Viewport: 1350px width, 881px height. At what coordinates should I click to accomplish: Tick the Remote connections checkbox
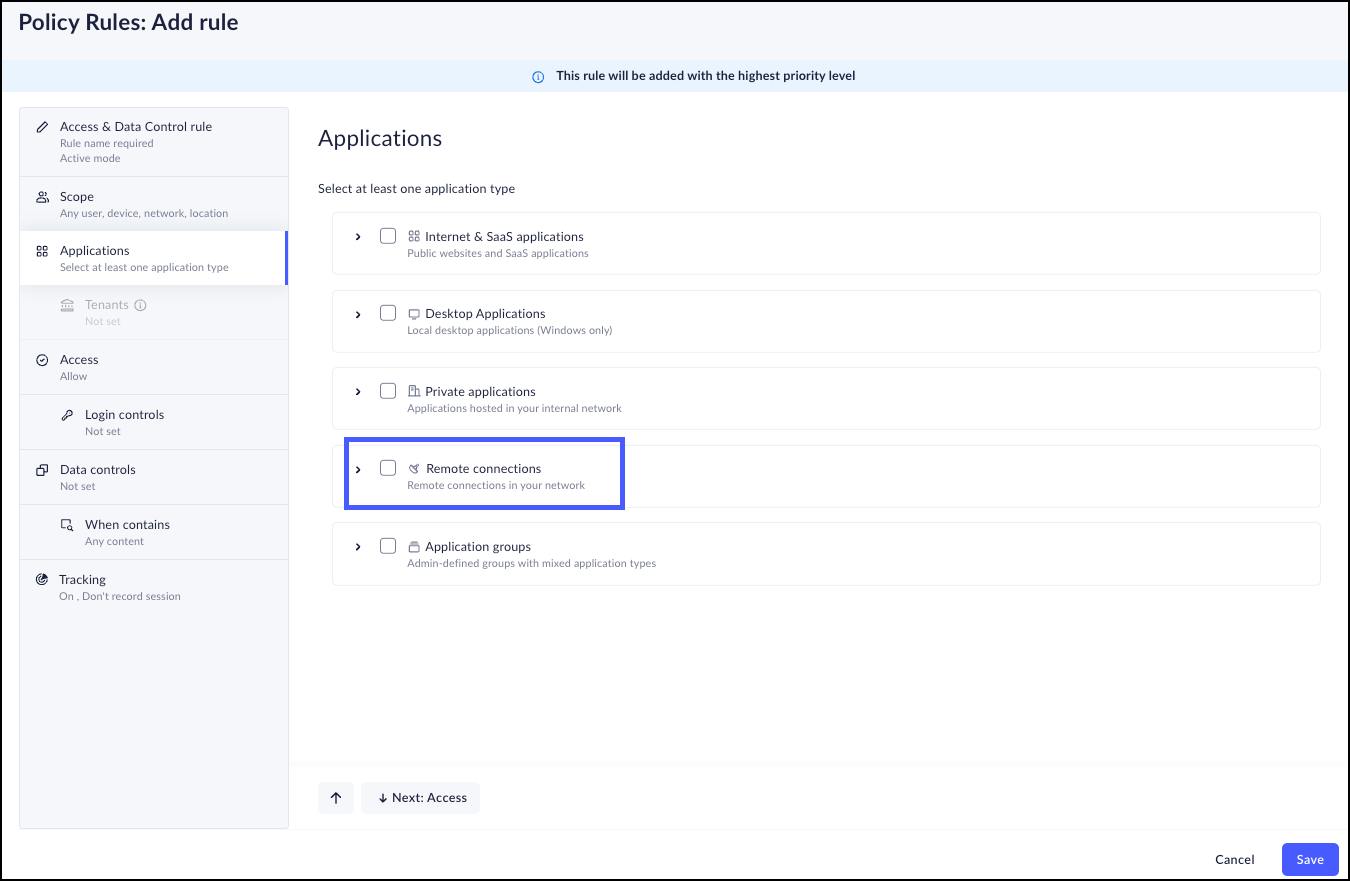coord(388,468)
